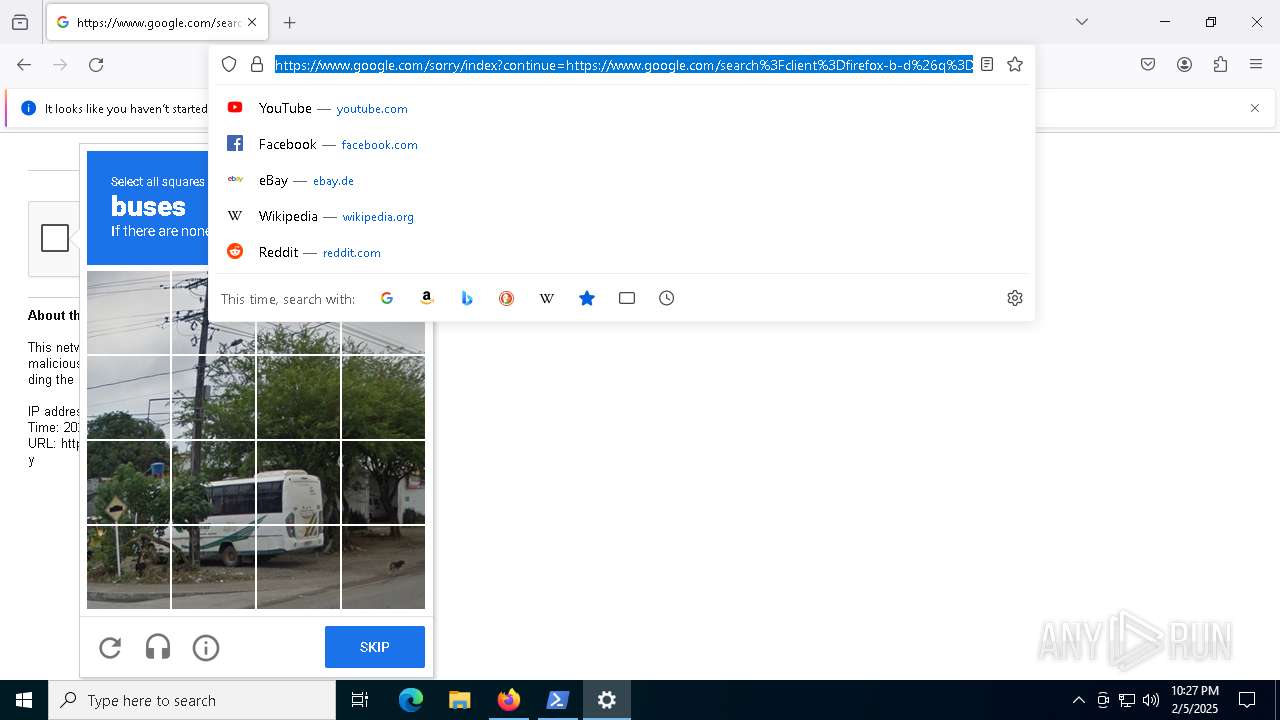Select captcha tile showing bus rear
Viewport: 1280px width, 720px height.
click(298, 482)
